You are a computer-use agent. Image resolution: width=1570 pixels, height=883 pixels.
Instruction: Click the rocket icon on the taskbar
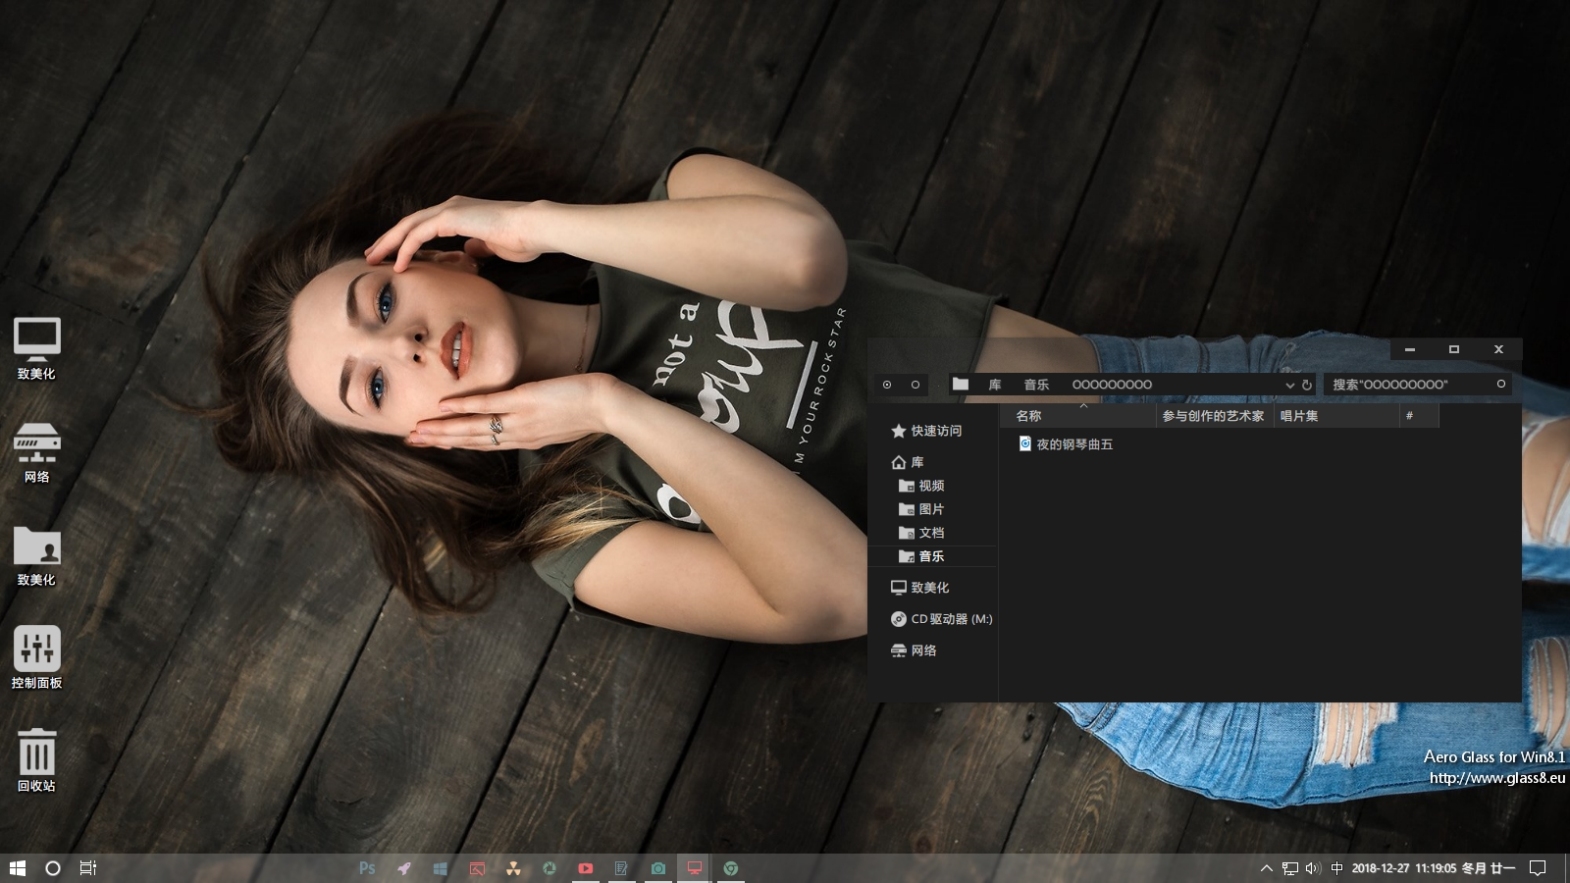pyautogui.click(x=404, y=868)
